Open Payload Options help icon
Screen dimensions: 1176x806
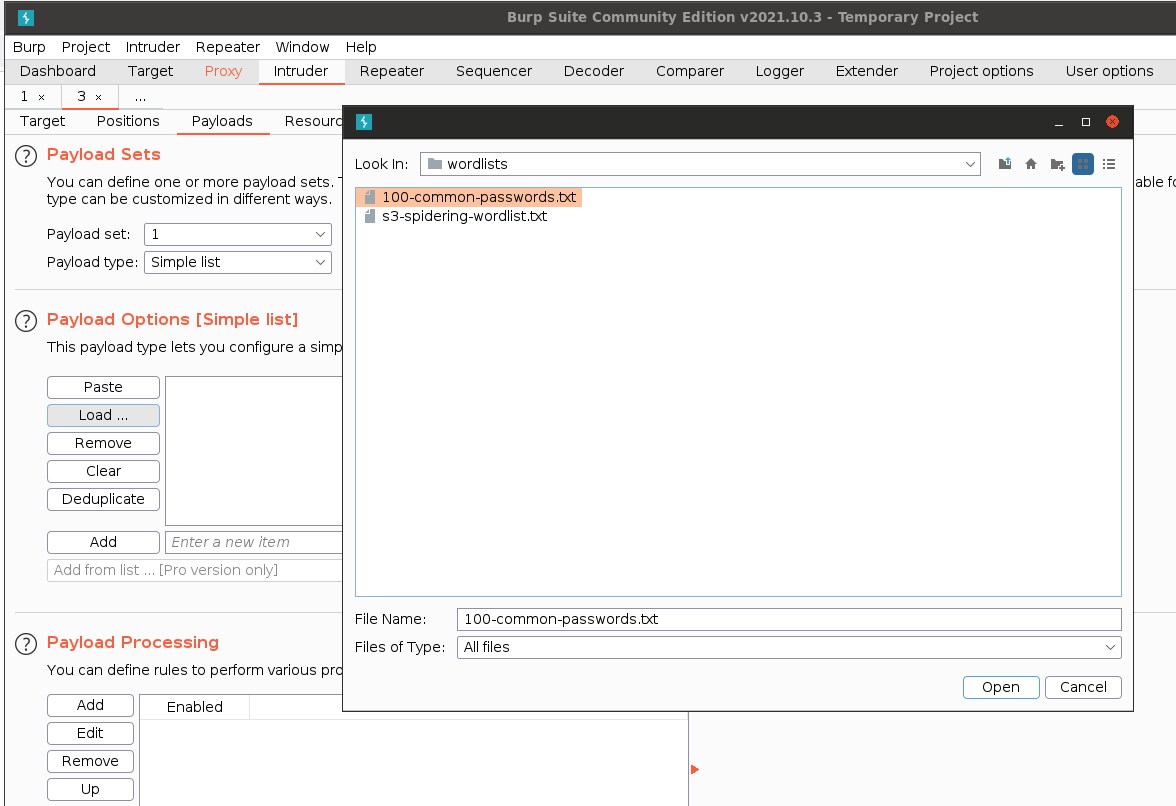point(26,321)
